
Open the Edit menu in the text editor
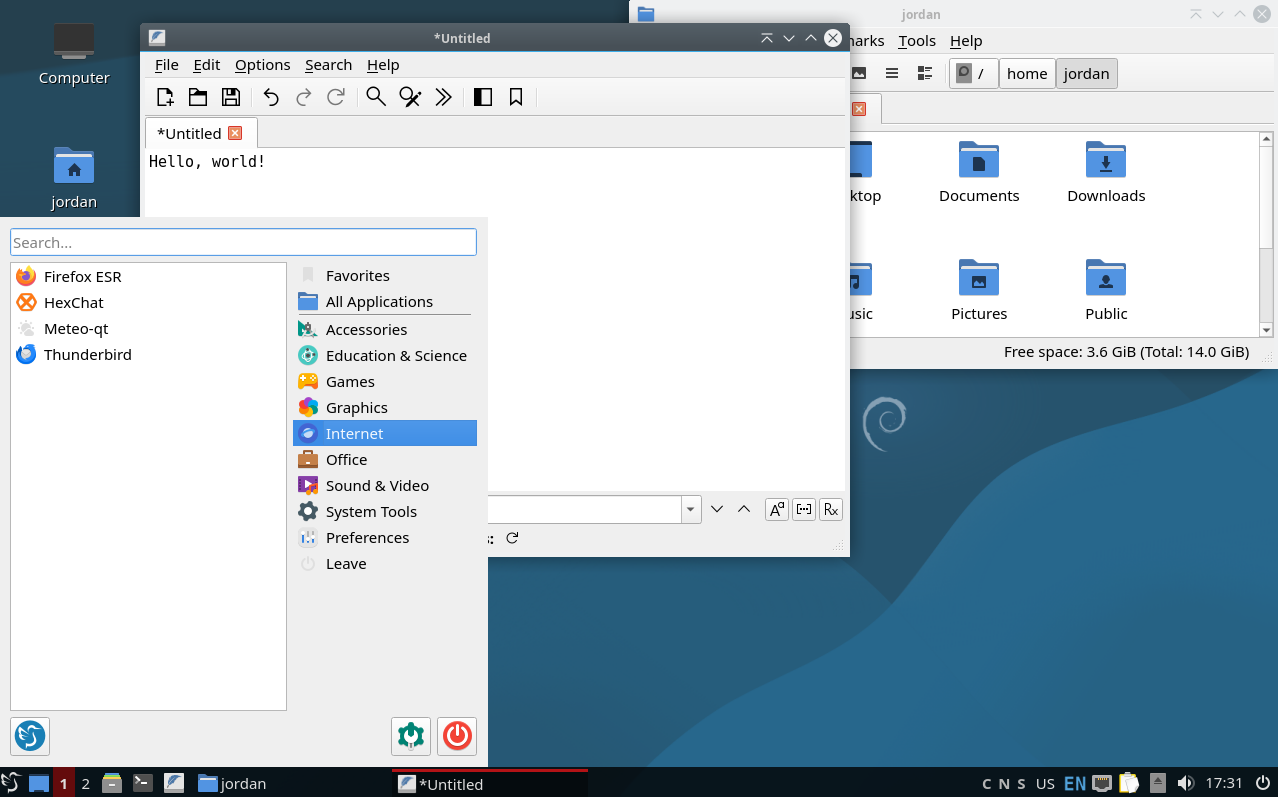tap(207, 65)
